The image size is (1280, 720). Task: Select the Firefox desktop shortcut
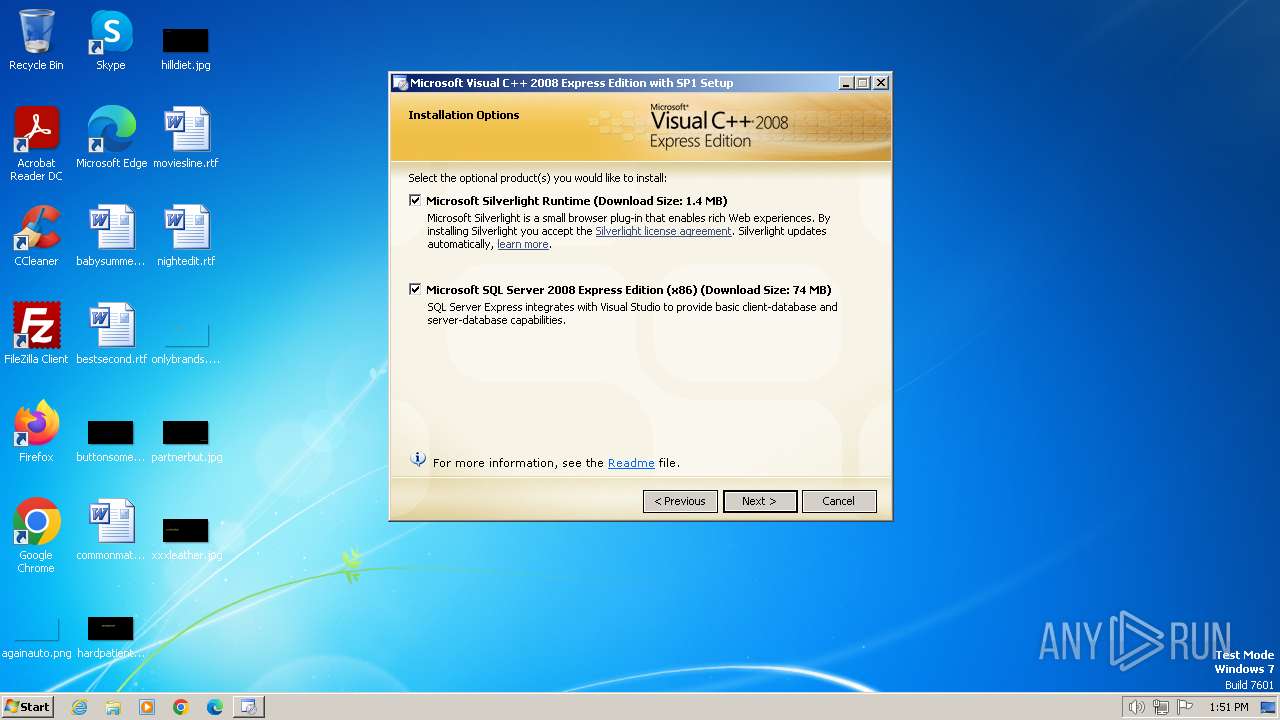pos(36,432)
